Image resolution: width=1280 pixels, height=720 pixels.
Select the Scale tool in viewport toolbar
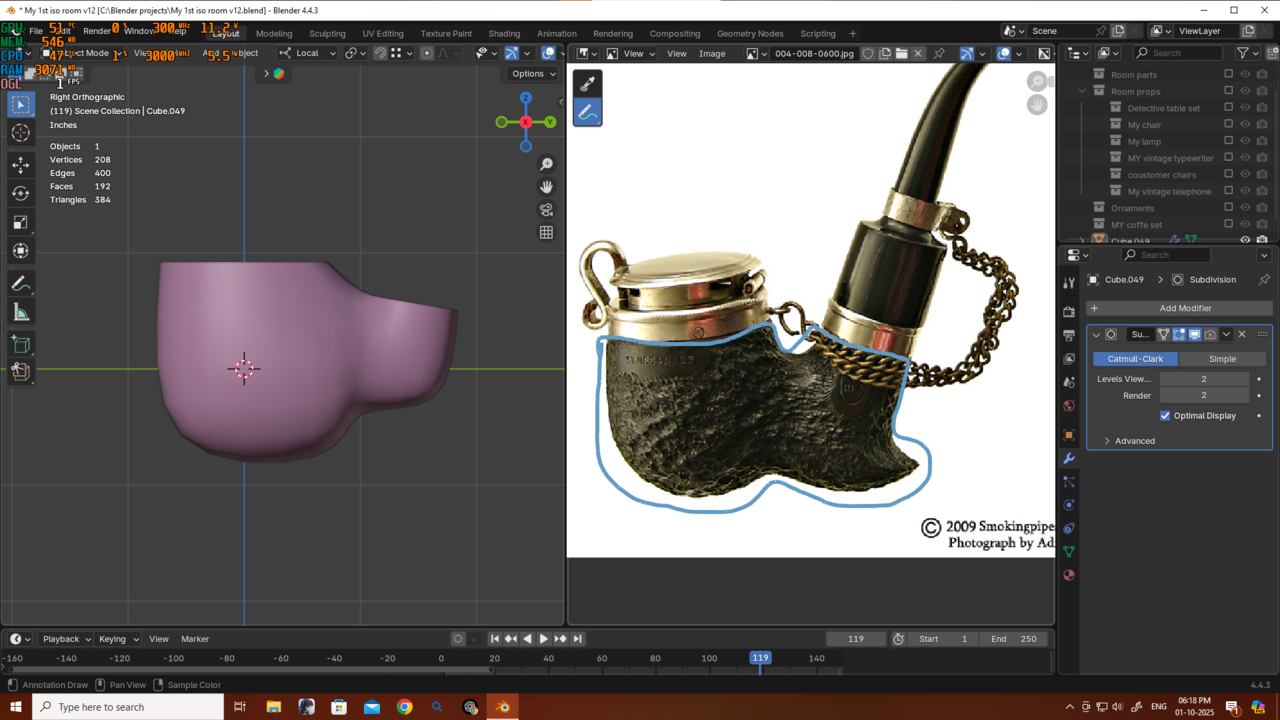click(x=21, y=222)
